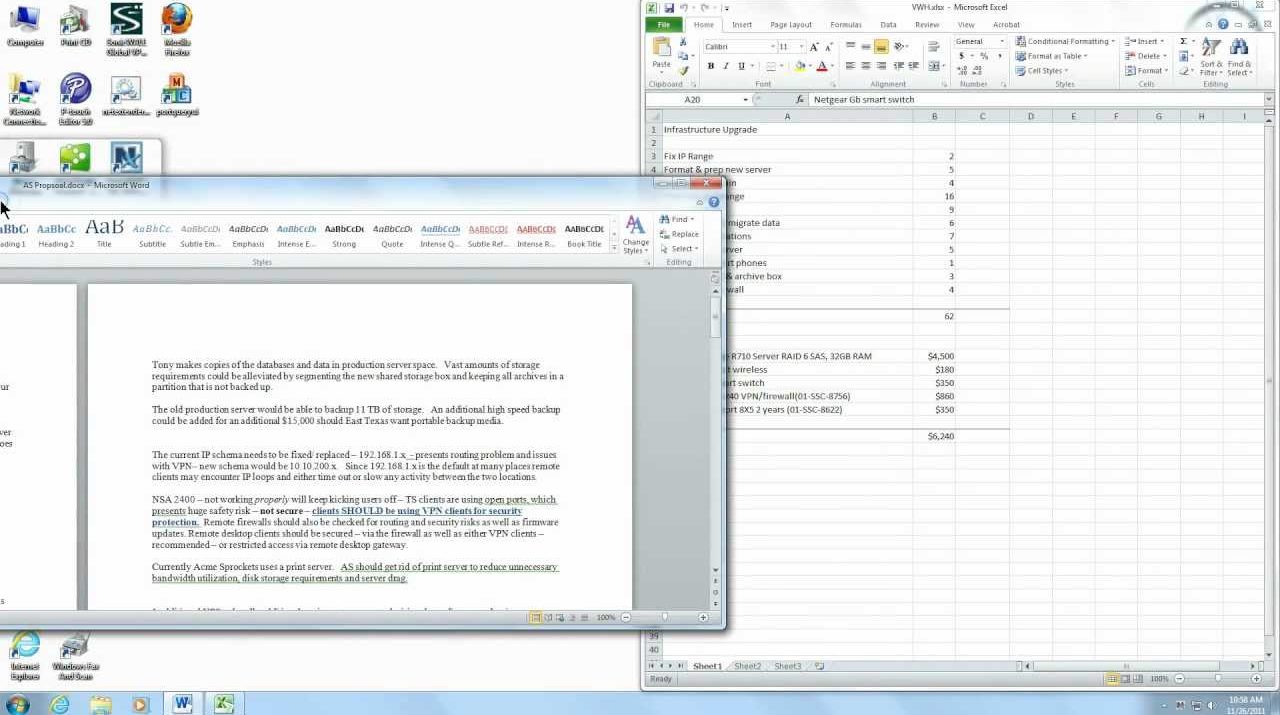
Task: Open Excel Help with the question mark icon
Action: click(1223, 25)
